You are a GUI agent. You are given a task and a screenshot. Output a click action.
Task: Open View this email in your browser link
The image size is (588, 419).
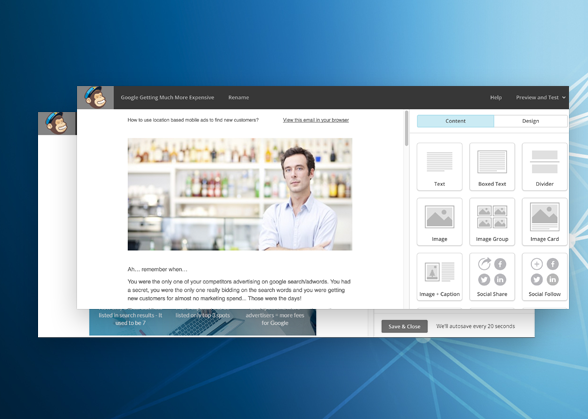tap(316, 120)
